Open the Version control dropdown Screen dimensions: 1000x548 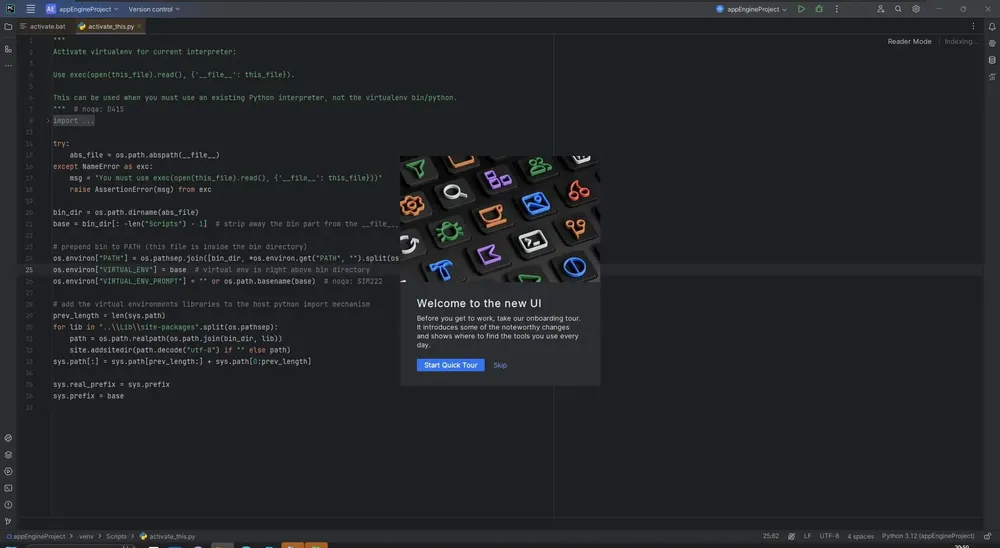click(154, 9)
